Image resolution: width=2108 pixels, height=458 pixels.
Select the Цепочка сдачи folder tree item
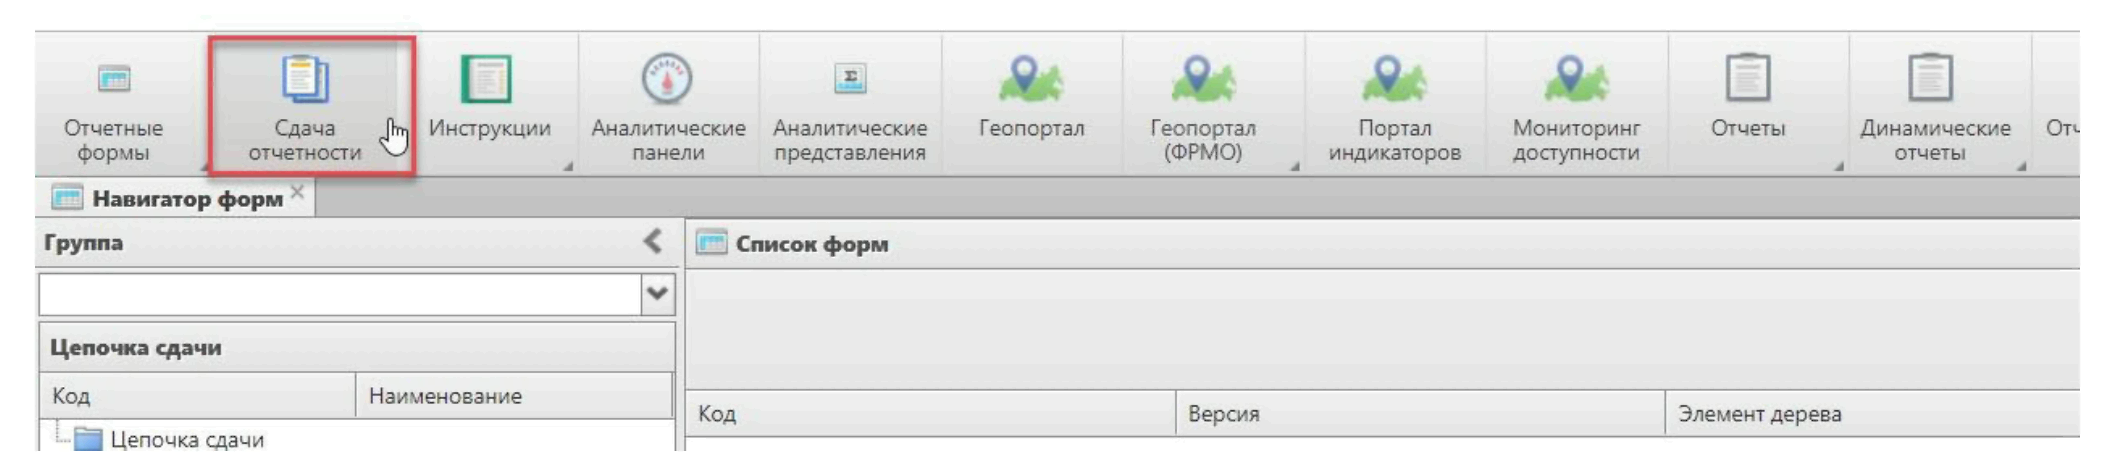pyautogui.click(x=186, y=440)
